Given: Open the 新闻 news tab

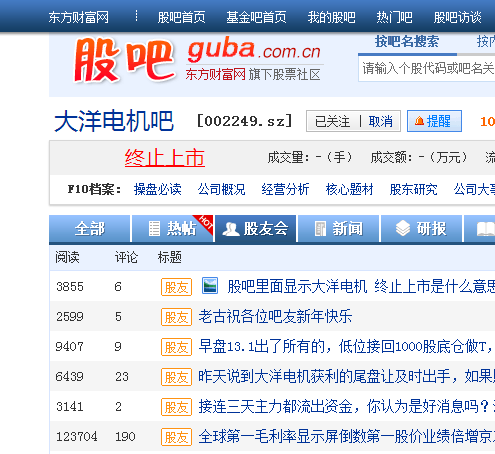Looking at the screenshot, I should click(338, 229).
